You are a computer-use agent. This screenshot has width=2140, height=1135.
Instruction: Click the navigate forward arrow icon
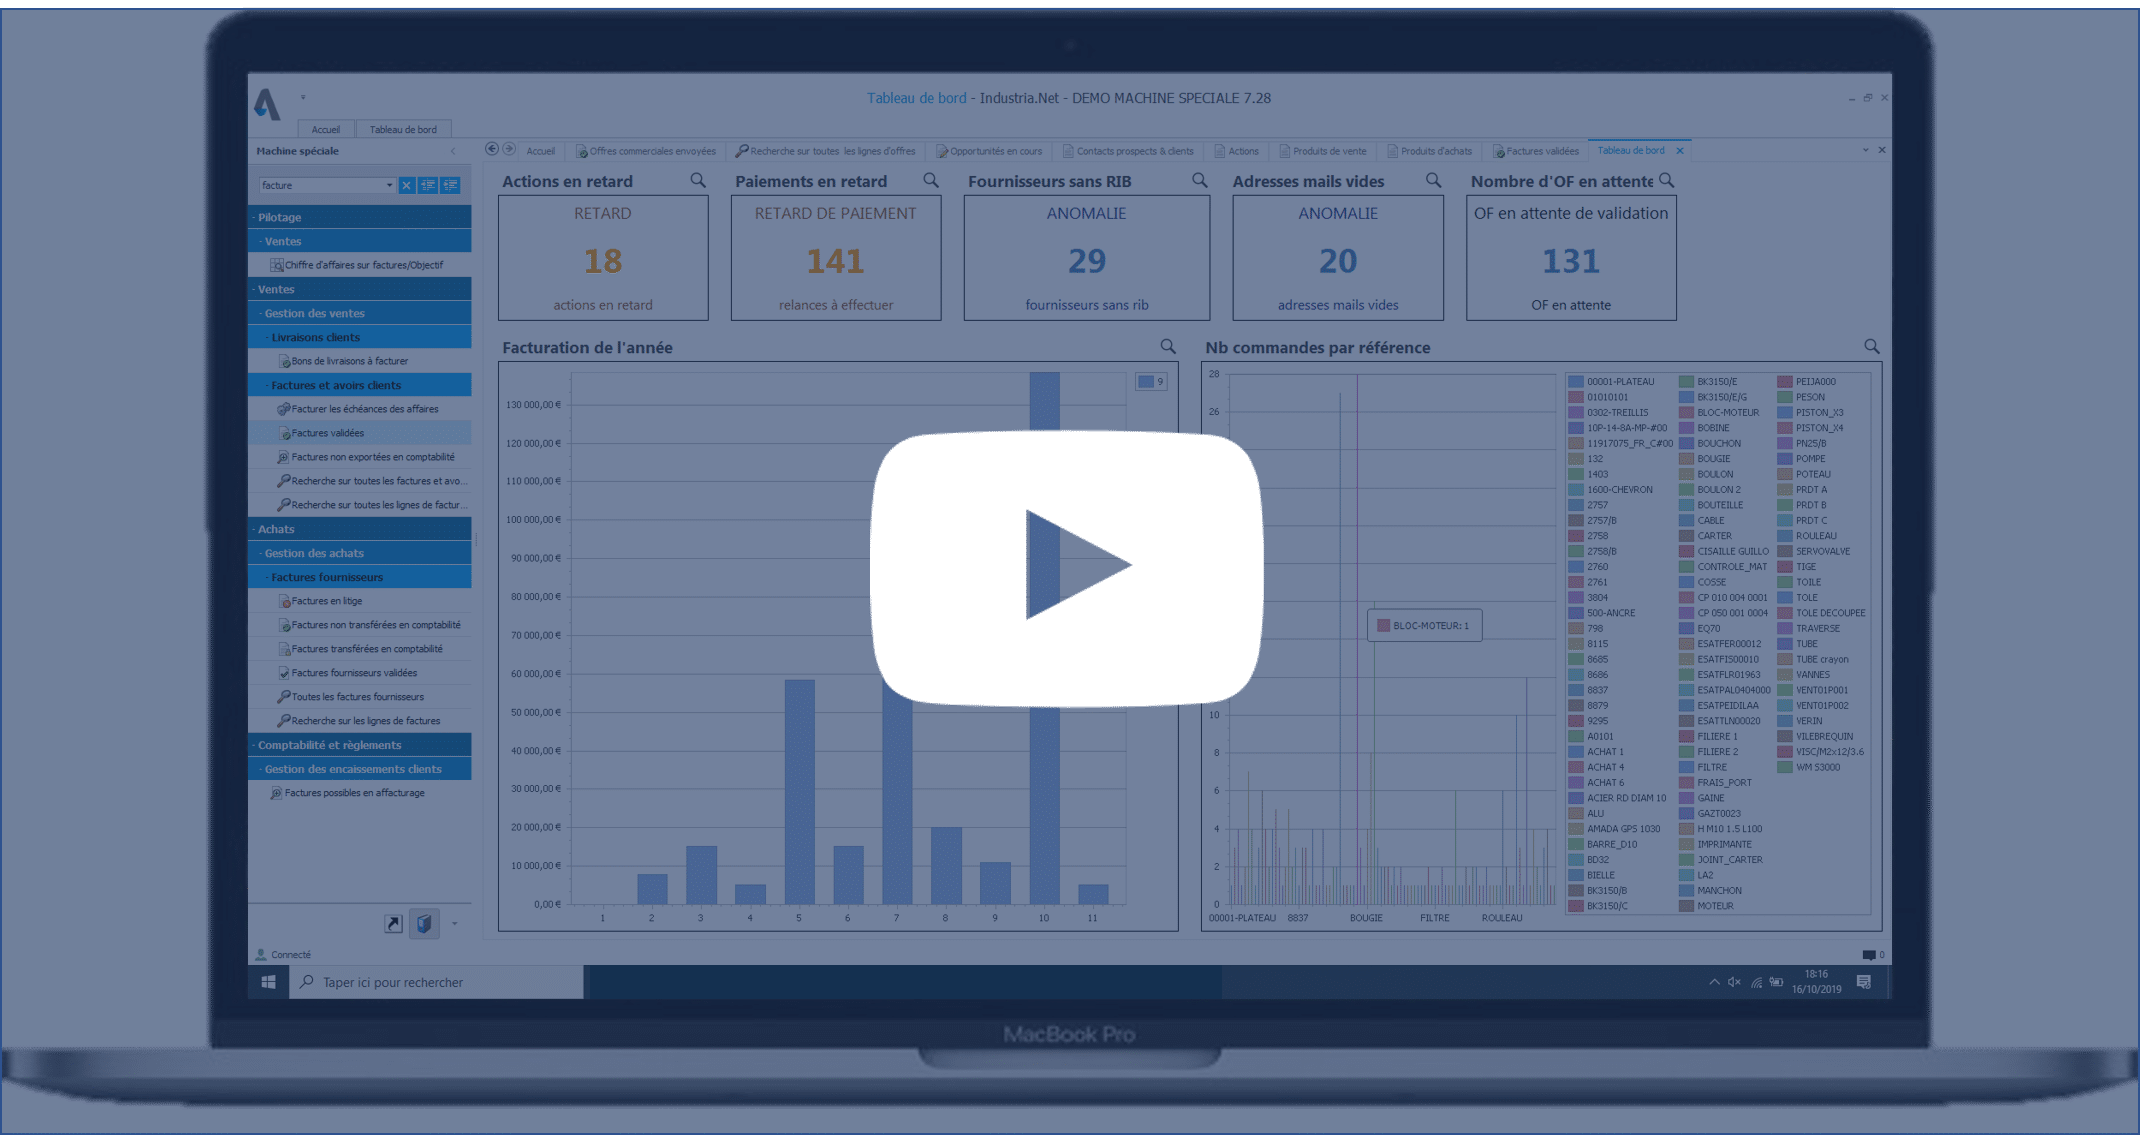pyautogui.click(x=509, y=149)
